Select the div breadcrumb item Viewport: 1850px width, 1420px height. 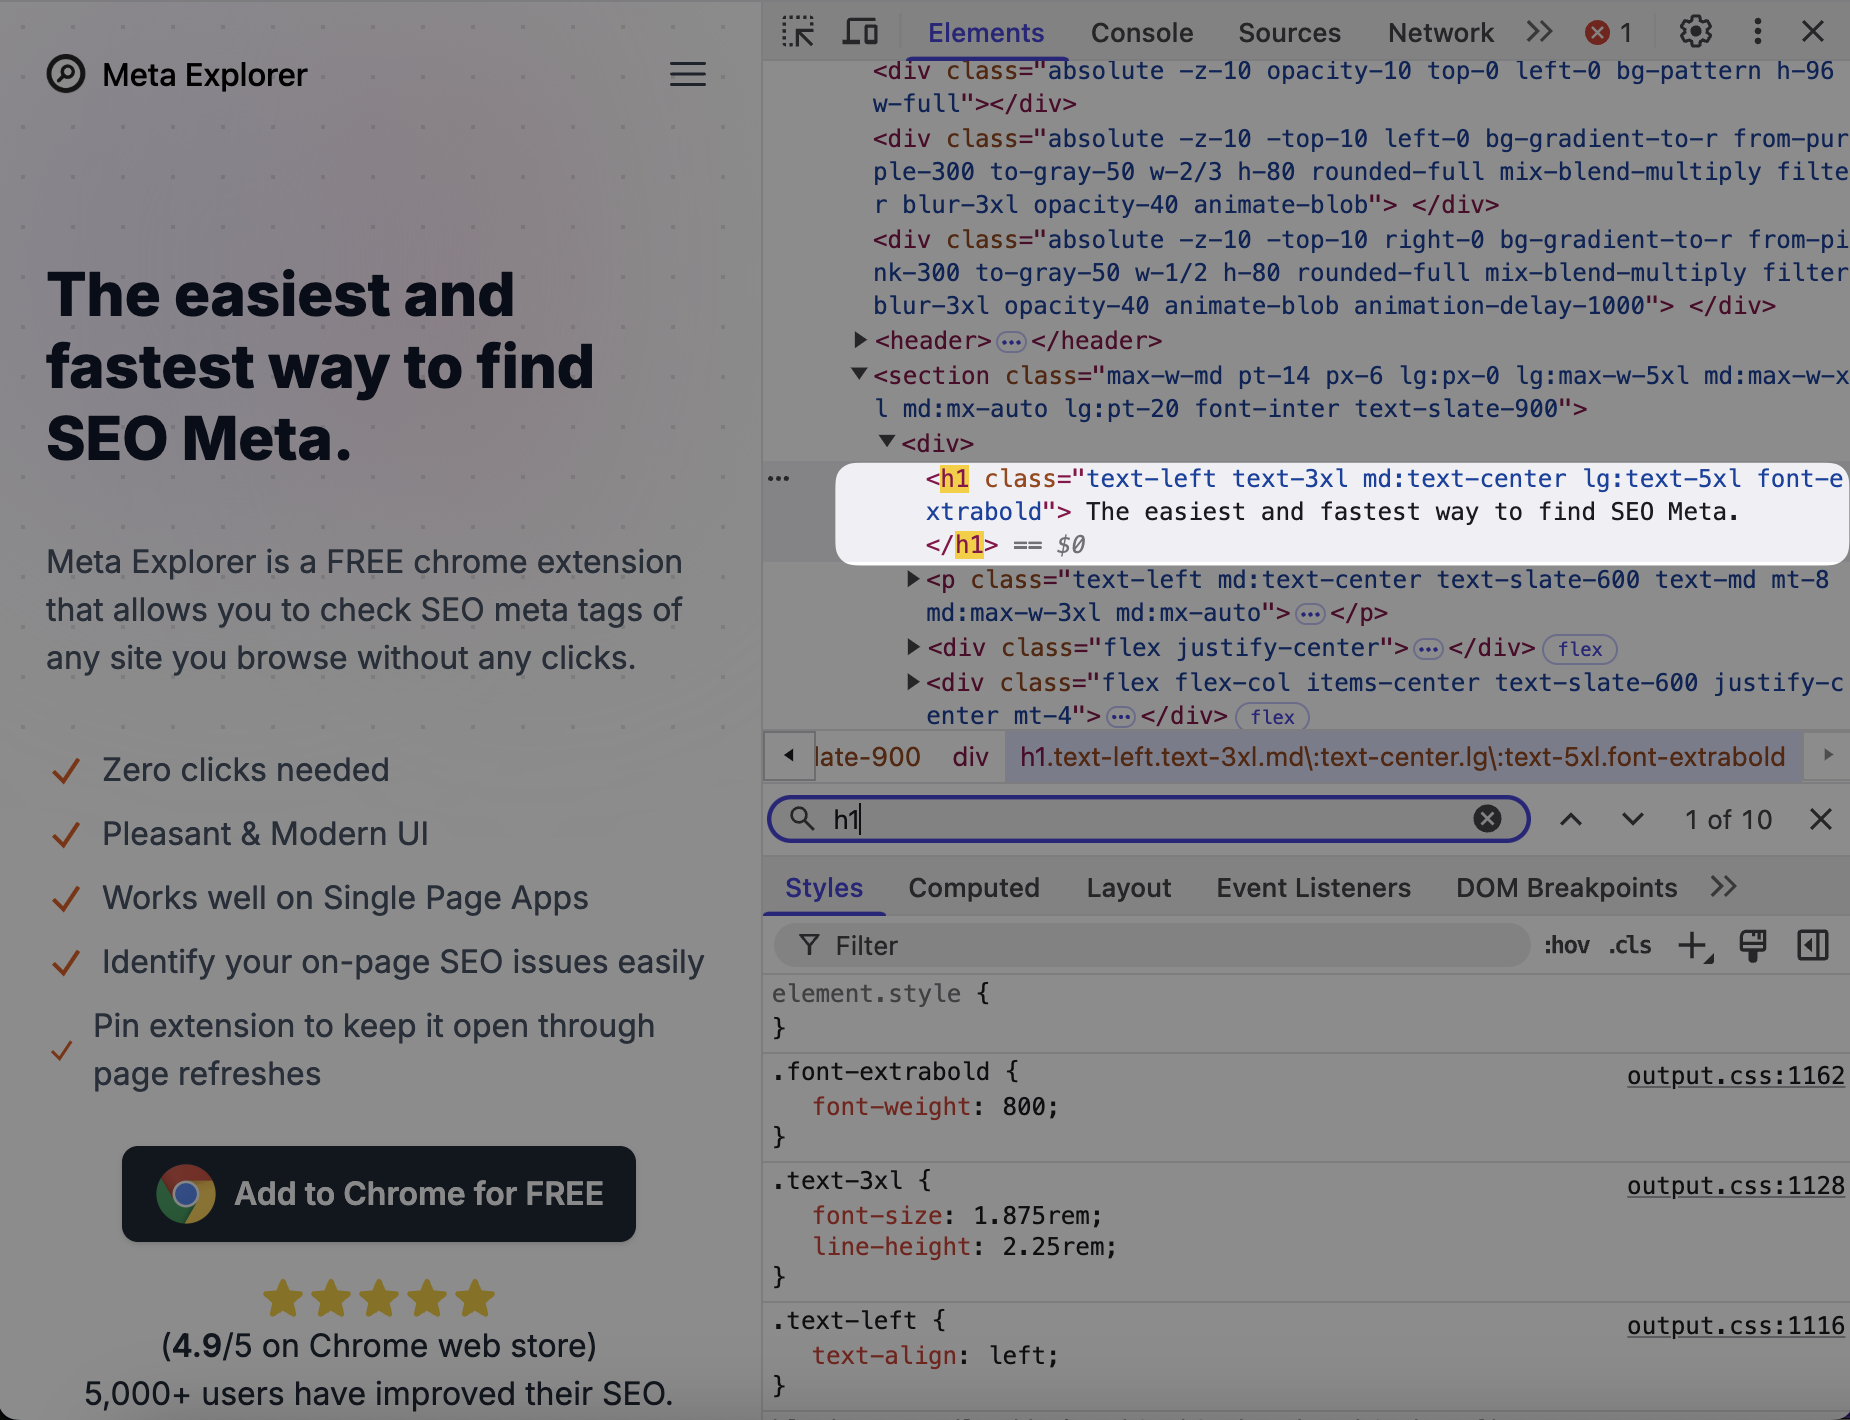(x=970, y=757)
